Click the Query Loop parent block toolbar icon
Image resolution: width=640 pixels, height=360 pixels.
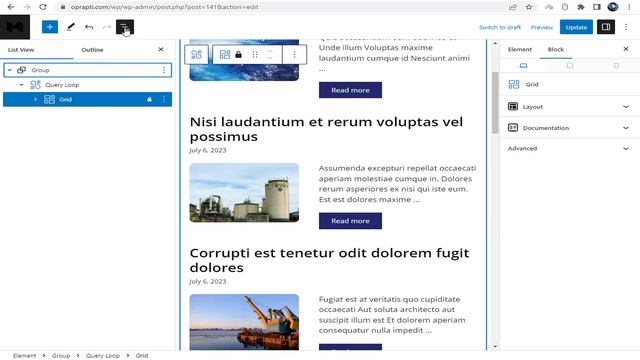(196, 55)
